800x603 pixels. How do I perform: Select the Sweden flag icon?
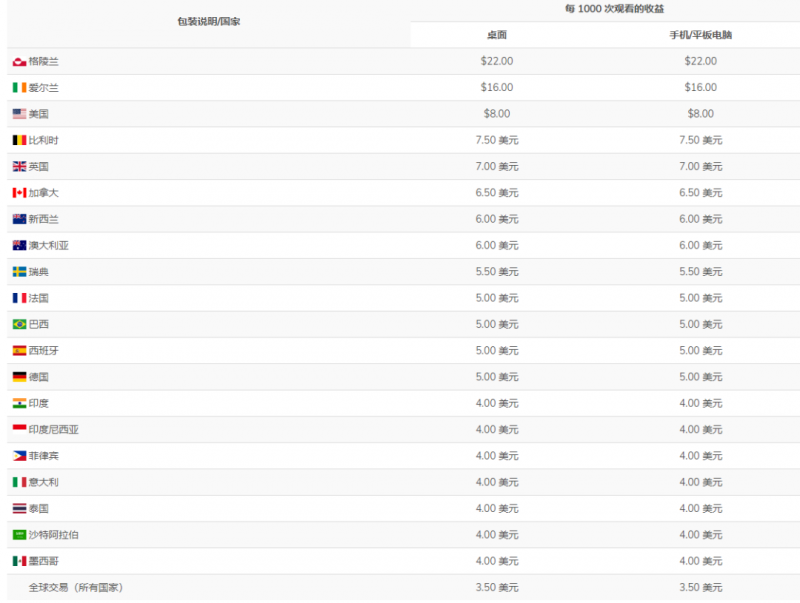(x=19, y=272)
